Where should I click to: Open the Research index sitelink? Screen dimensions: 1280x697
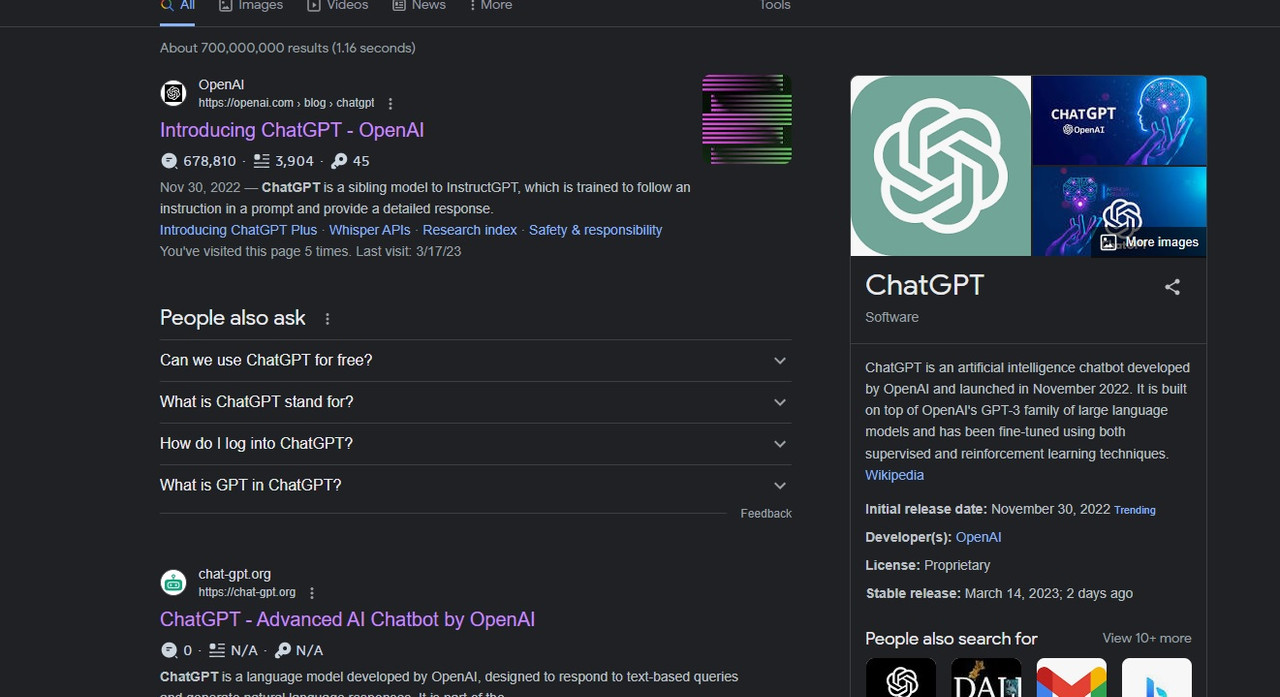click(x=470, y=230)
